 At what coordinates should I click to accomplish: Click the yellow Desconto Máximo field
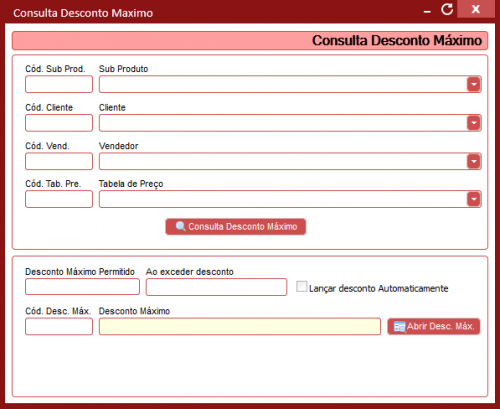[x=240, y=326]
